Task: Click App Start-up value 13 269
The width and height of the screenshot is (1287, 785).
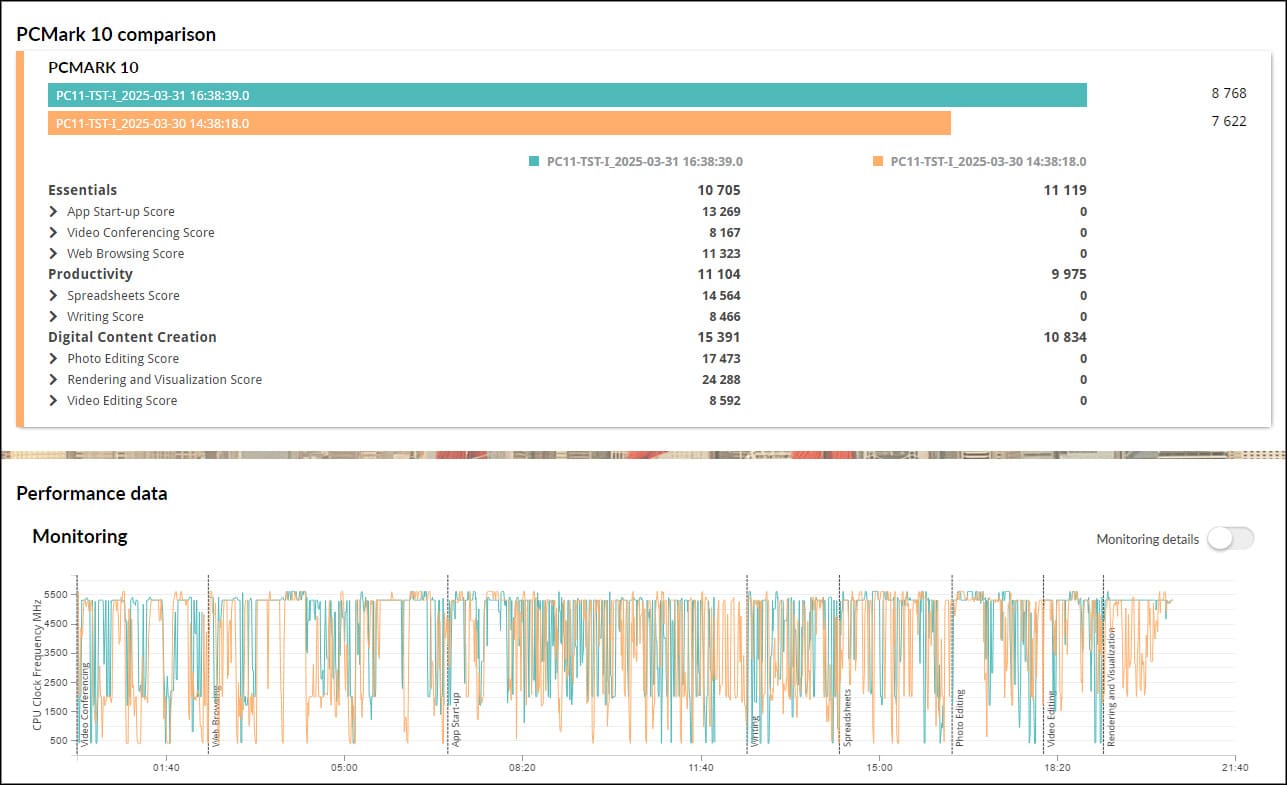Action: [x=721, y=212]
